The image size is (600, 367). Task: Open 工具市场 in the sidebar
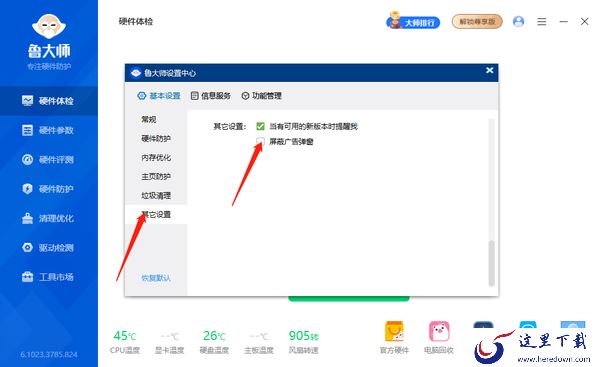pyautogui.click(x=49, y=277)
